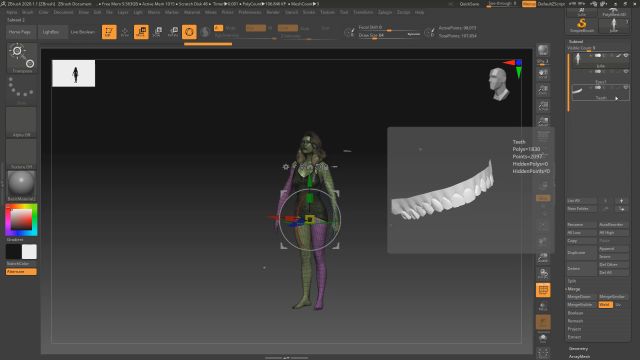Click the Rename subtool button
The width and height of the screenshot is (640, 360).
tap(581, 224)
